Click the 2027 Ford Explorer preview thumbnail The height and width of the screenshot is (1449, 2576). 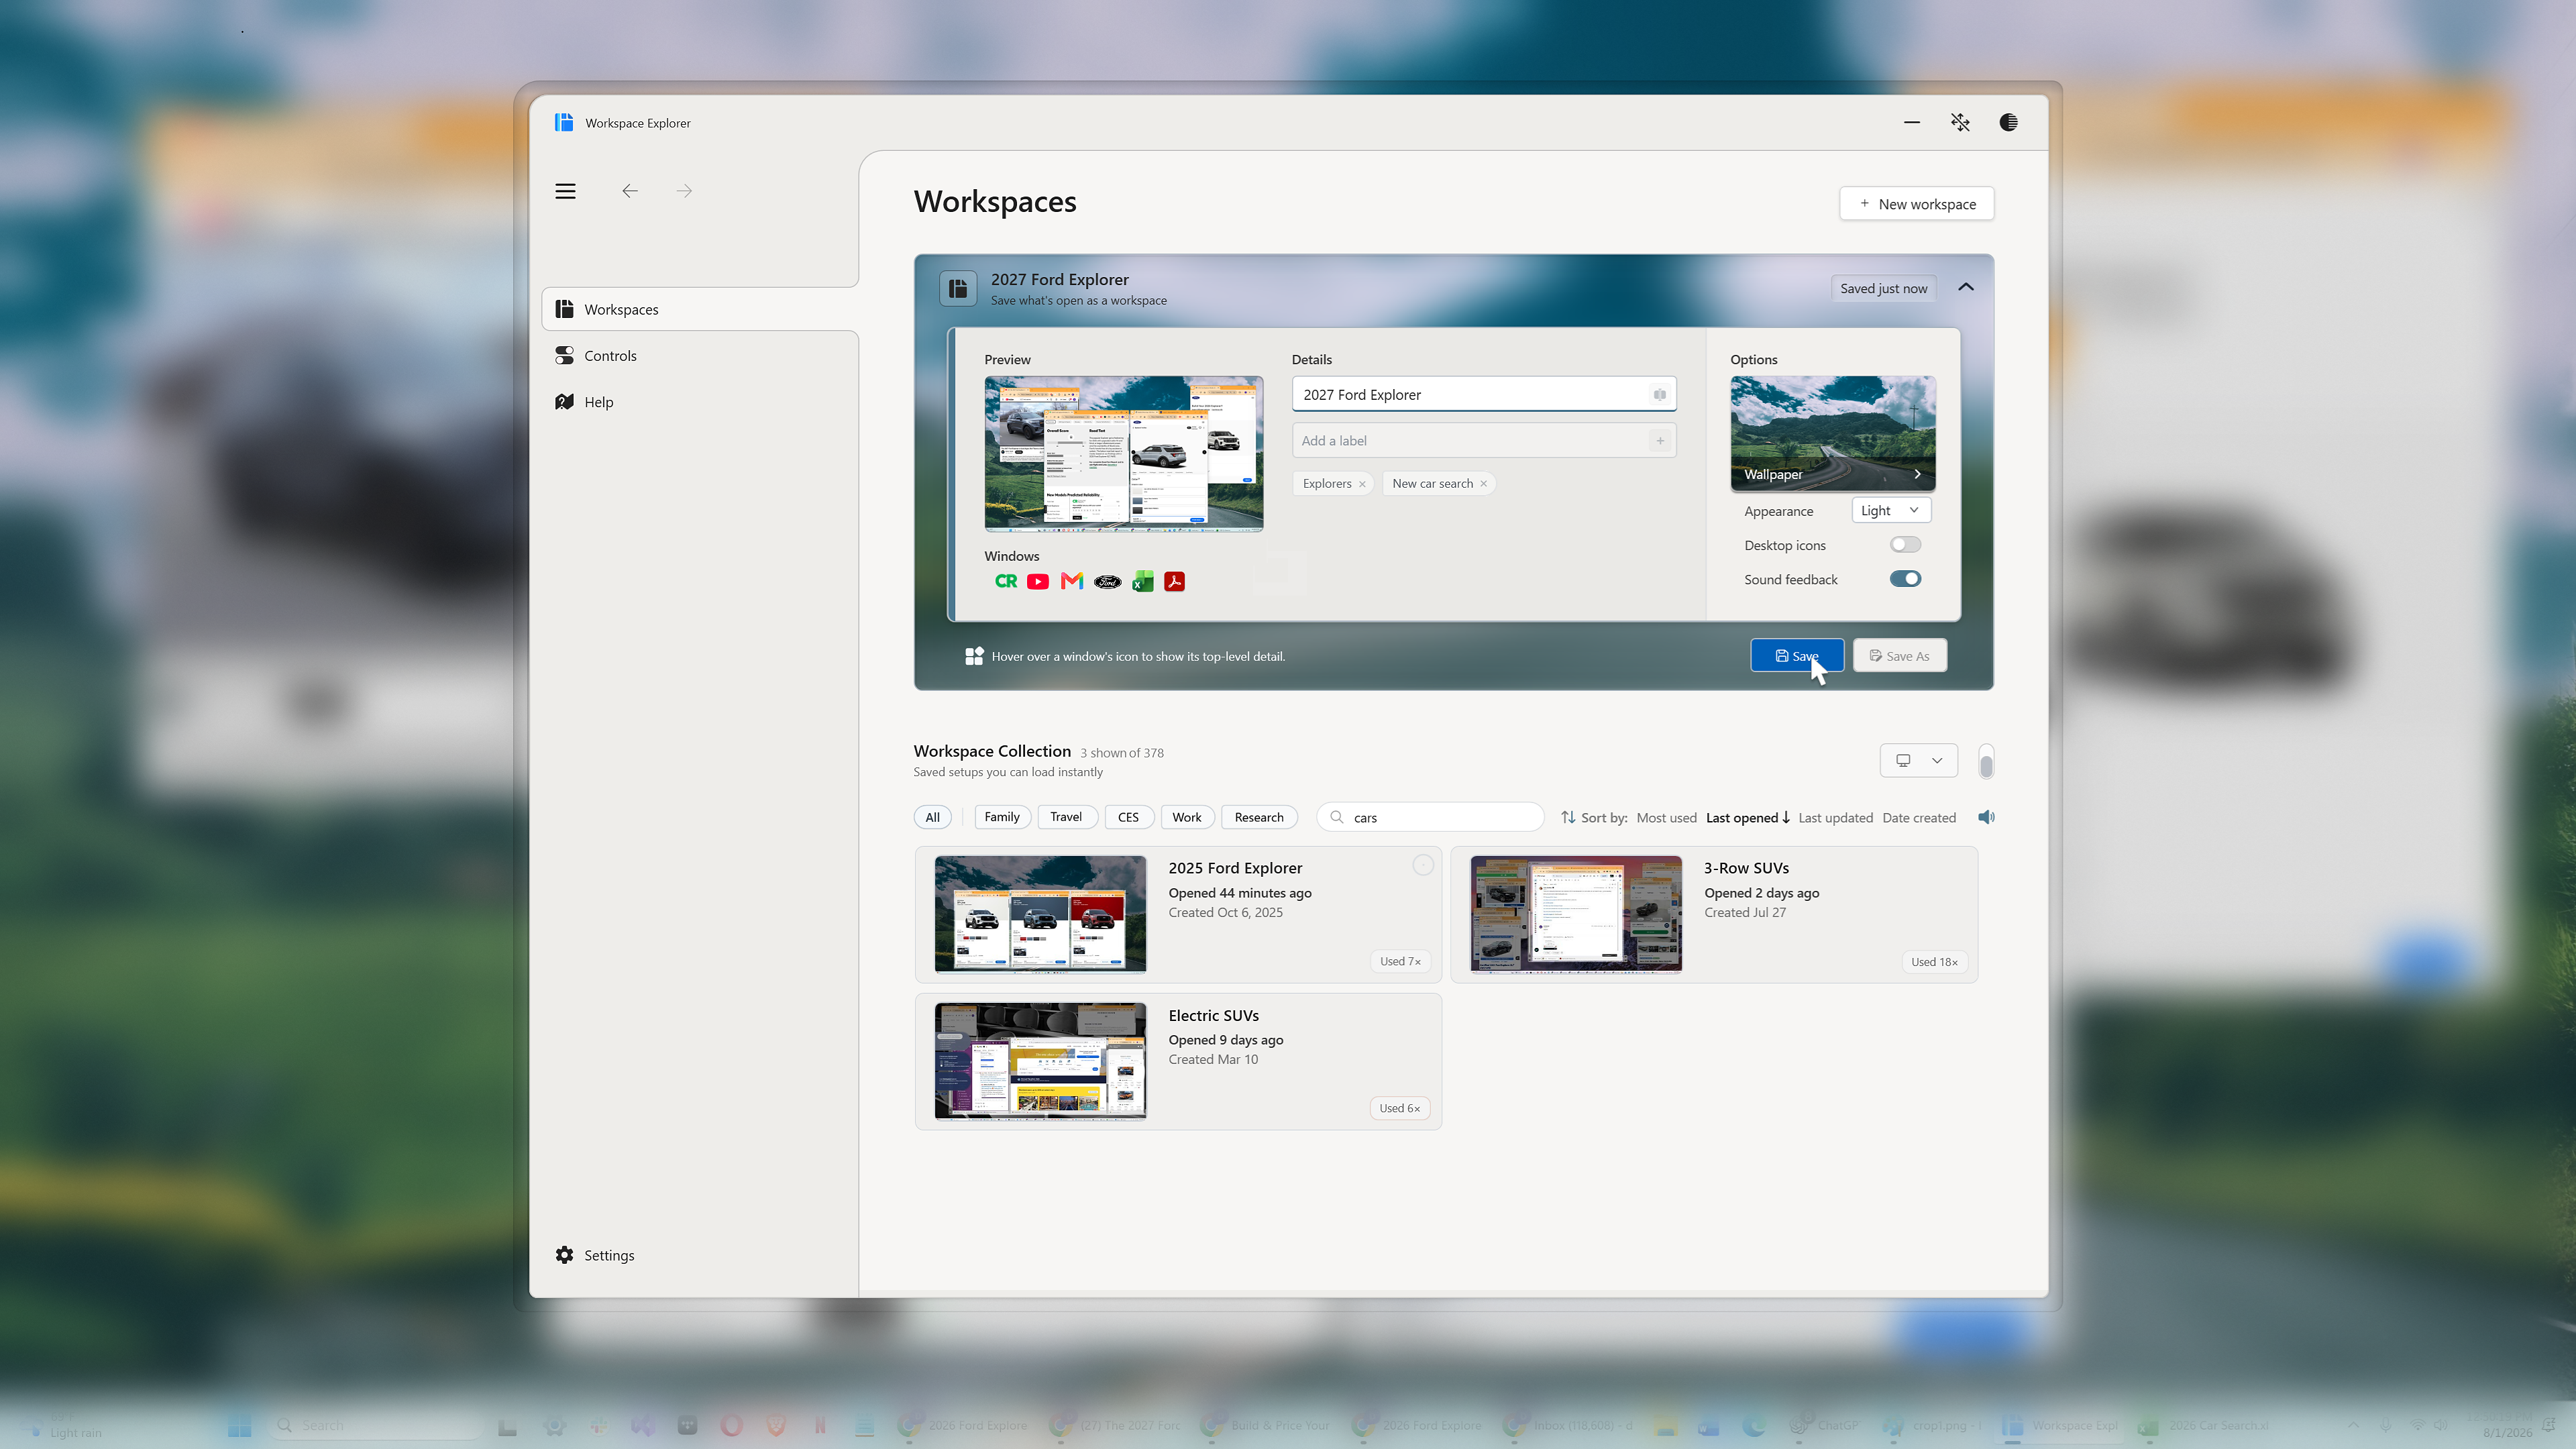click(x=1124, y=453)
